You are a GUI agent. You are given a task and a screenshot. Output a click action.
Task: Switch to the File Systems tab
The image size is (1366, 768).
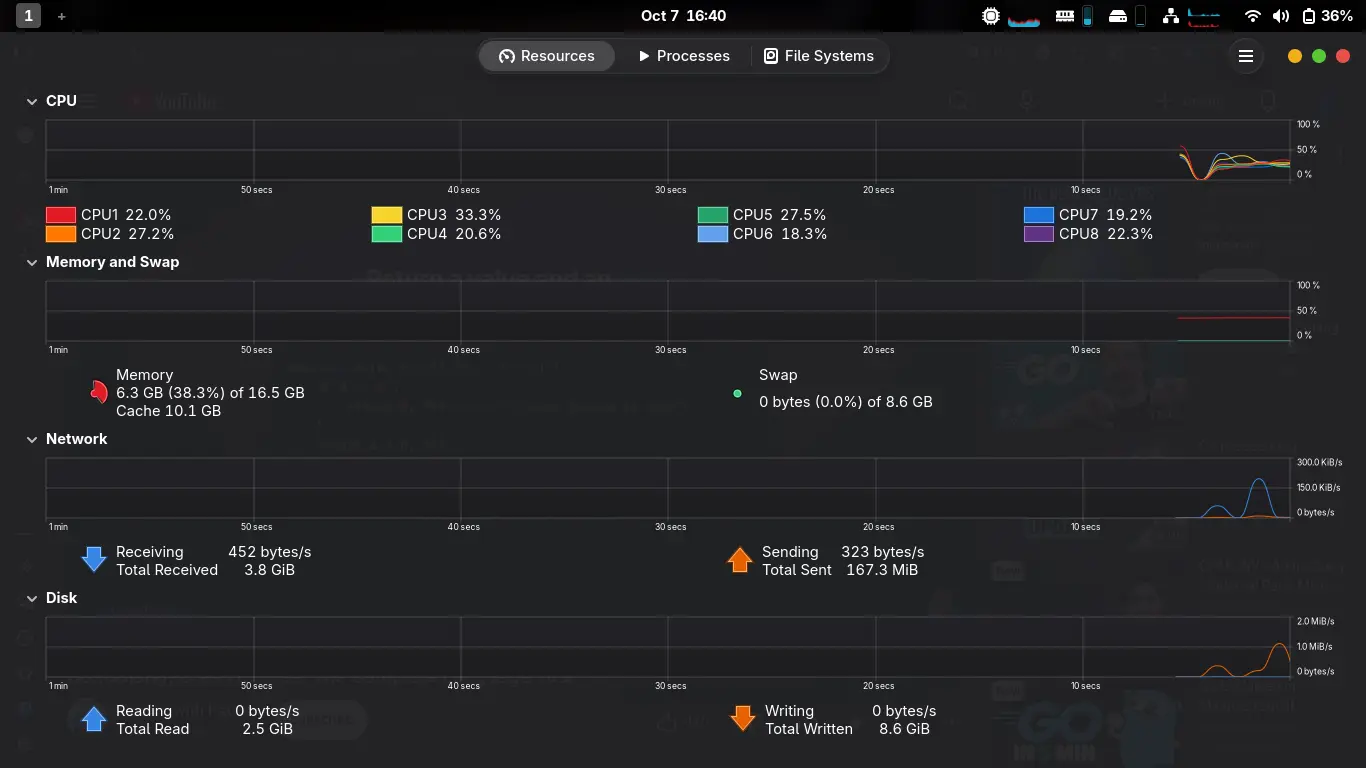click(819, 56)
